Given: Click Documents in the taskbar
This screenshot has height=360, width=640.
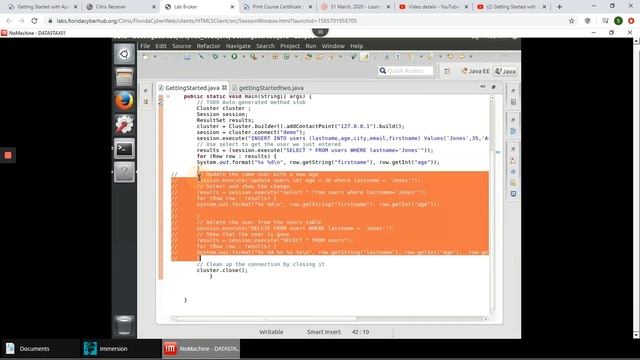Looking at the screenshot, I should [x=40, y=349].
